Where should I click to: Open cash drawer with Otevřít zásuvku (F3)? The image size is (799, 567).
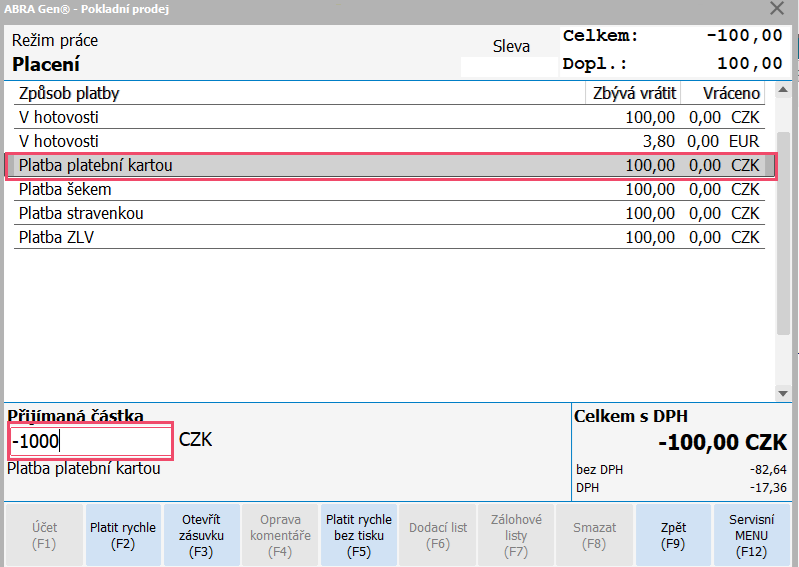[x=201, y=535]
